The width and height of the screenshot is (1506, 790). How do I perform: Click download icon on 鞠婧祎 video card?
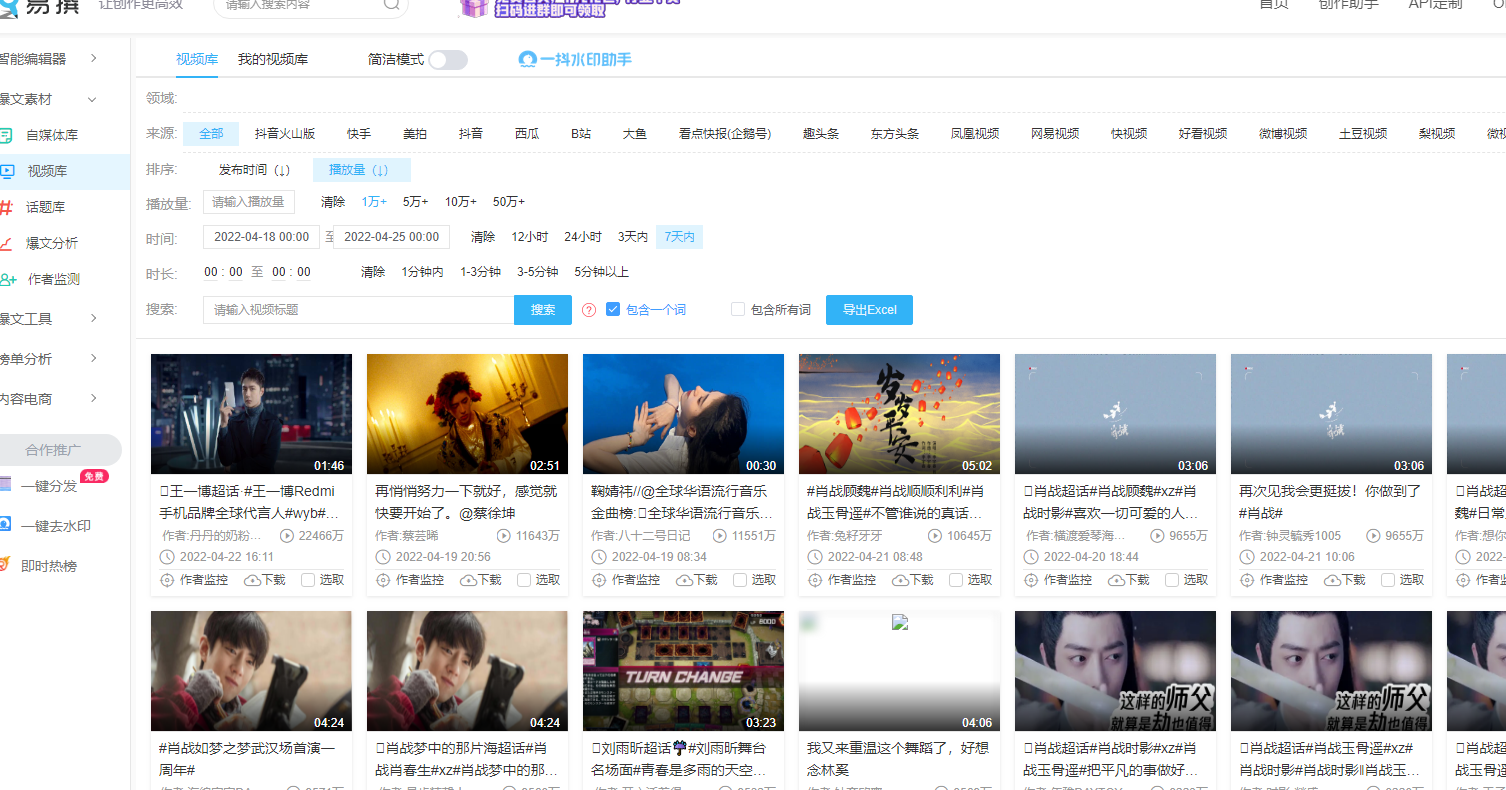click(x=684, y=580)
